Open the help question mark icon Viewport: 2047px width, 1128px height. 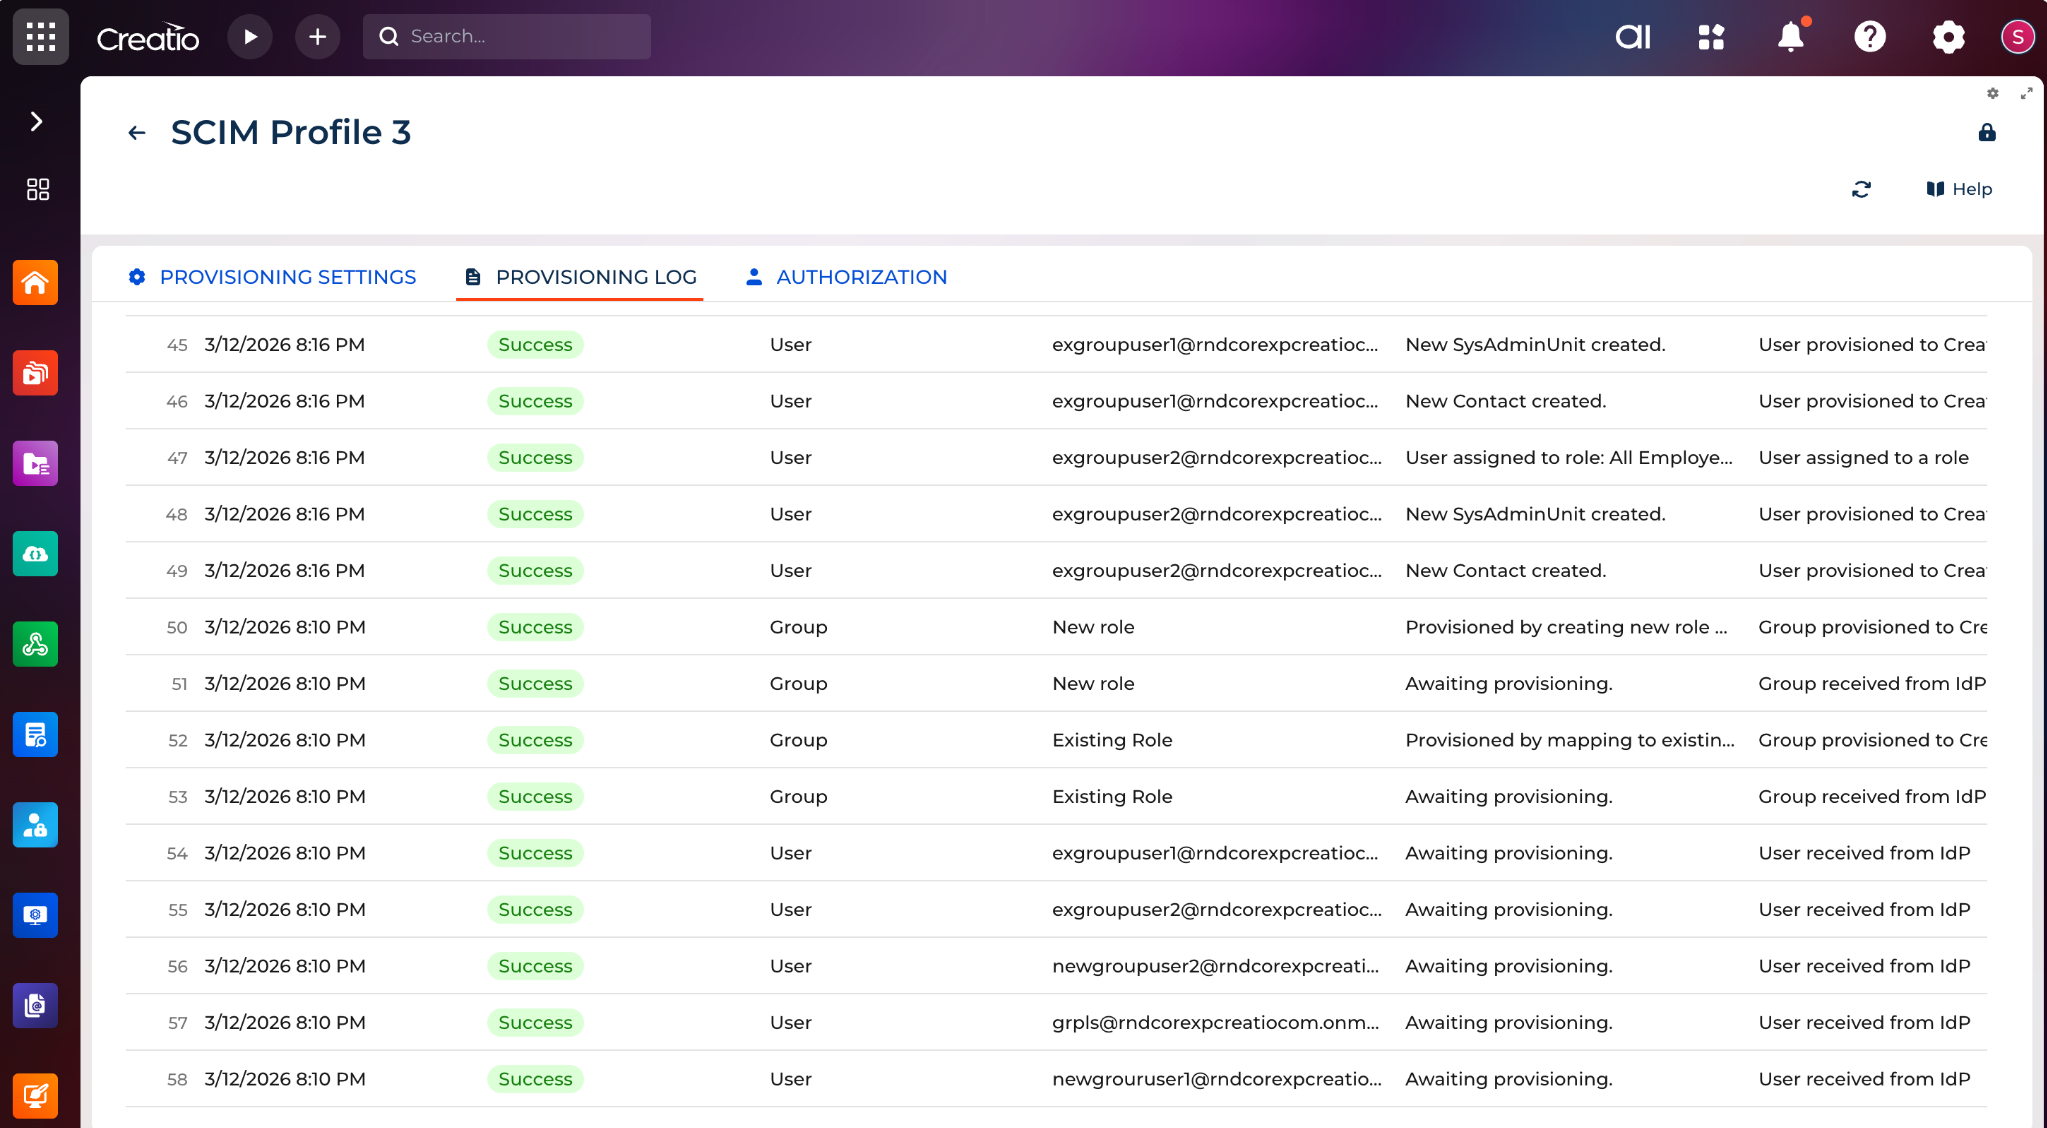[1869, 37]
